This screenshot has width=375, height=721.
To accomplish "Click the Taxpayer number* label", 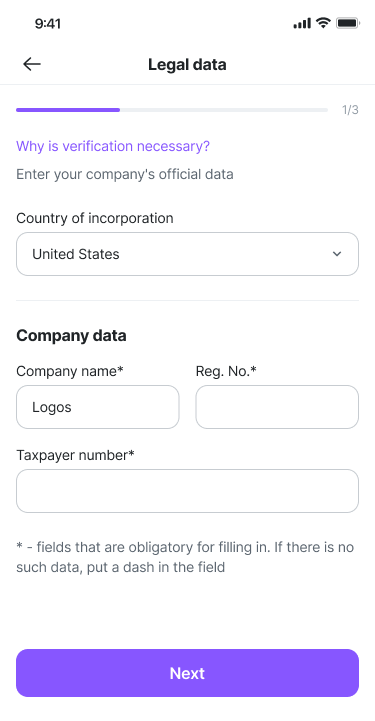I will click(x=75, y=455).
